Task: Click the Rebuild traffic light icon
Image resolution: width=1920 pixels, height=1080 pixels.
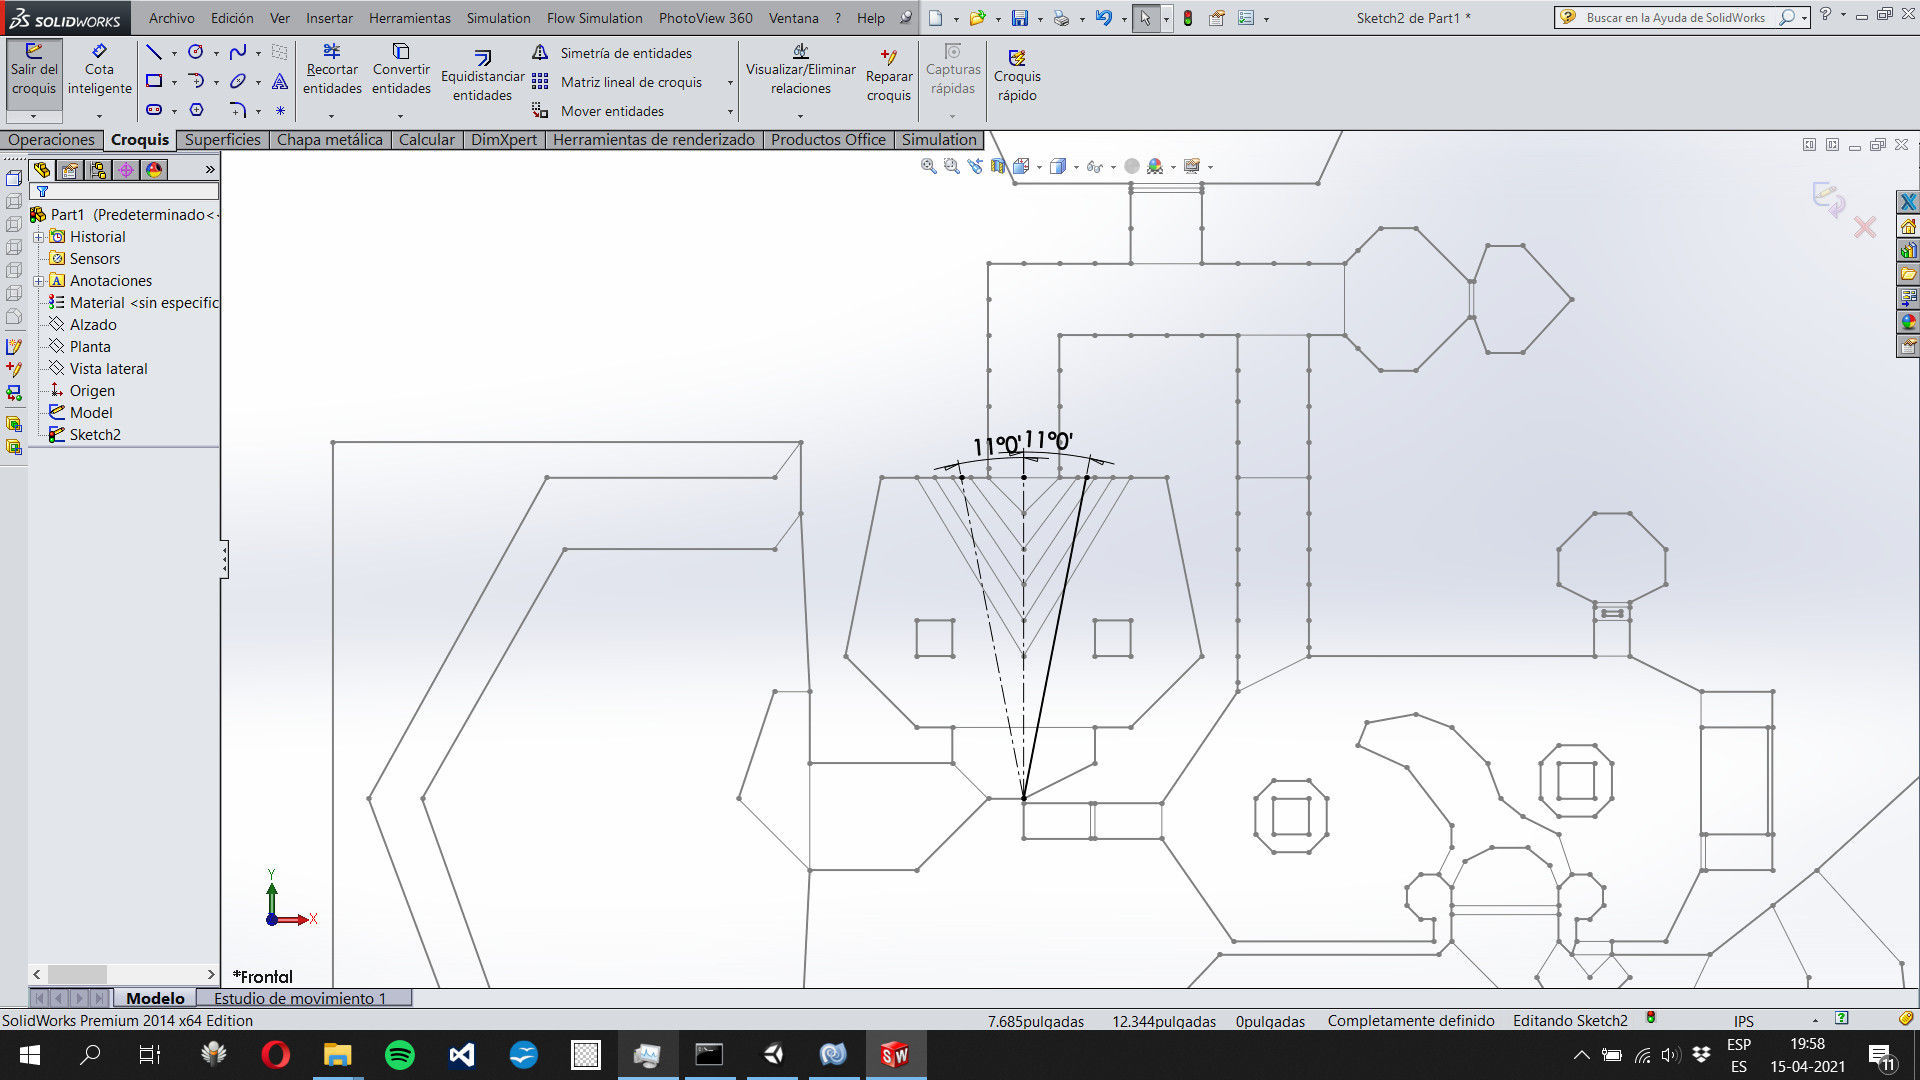Action: (x=1188, y=18)
